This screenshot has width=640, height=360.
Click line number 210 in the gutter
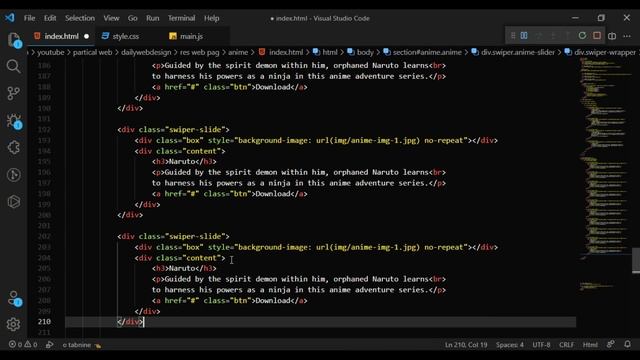[44, 322]
